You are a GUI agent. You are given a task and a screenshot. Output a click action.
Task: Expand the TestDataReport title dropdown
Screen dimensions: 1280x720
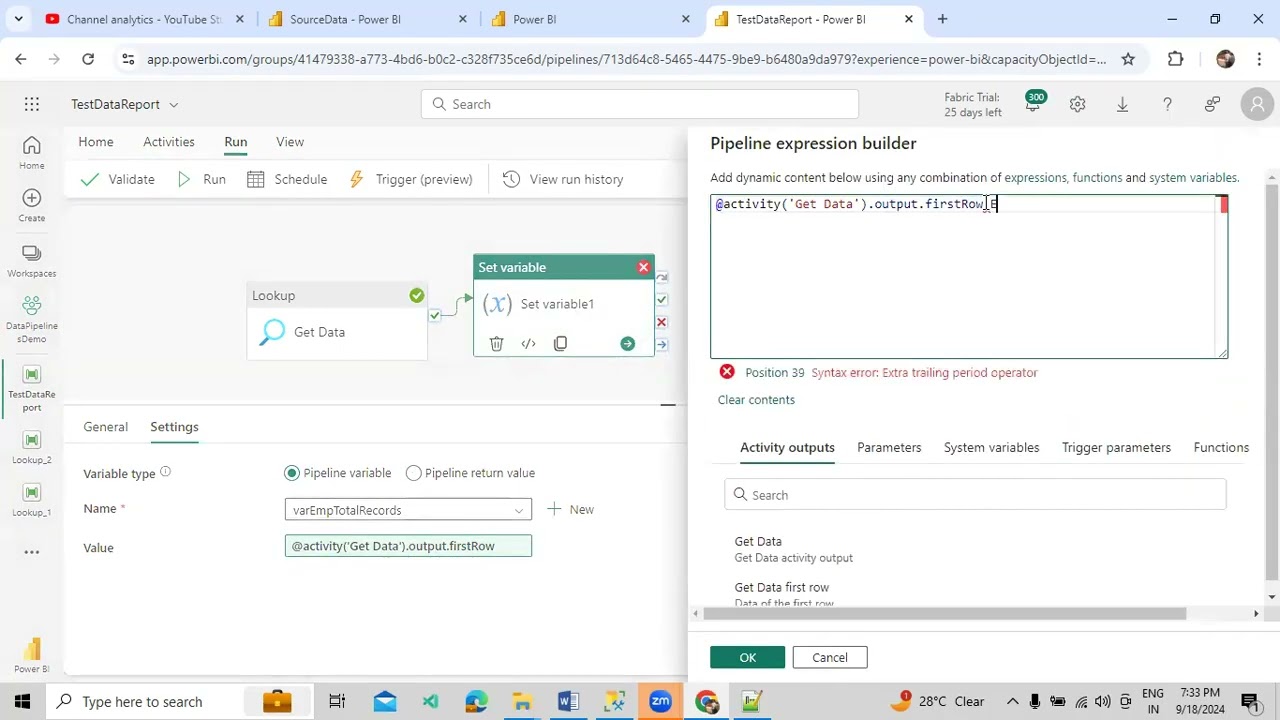pos(173,104)
